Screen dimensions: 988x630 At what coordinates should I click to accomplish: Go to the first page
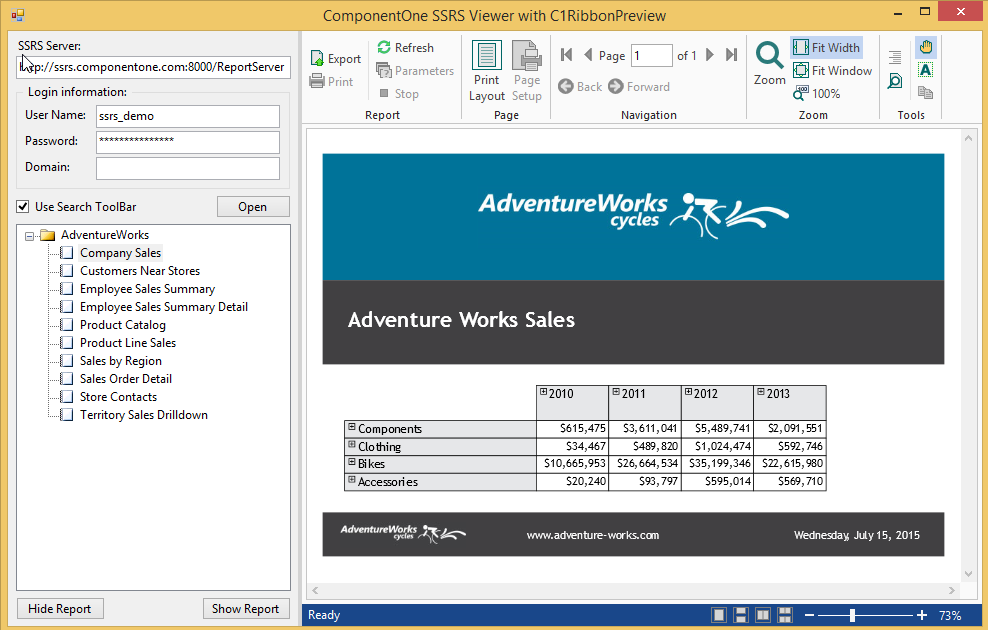click(x=566, y=55)
